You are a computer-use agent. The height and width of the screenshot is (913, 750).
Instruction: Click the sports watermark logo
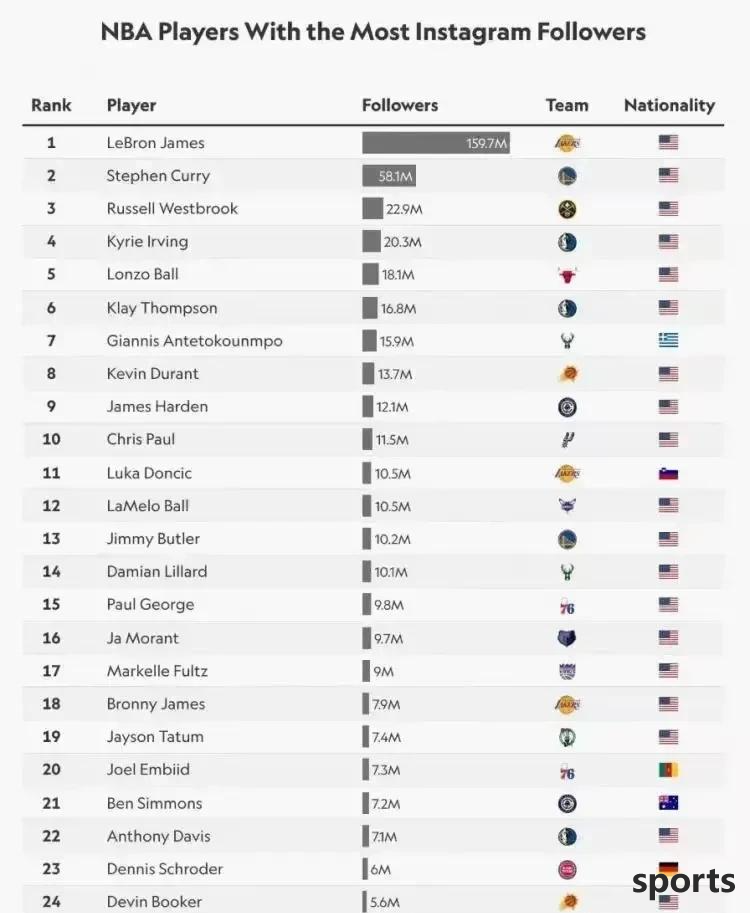point(684,882)
